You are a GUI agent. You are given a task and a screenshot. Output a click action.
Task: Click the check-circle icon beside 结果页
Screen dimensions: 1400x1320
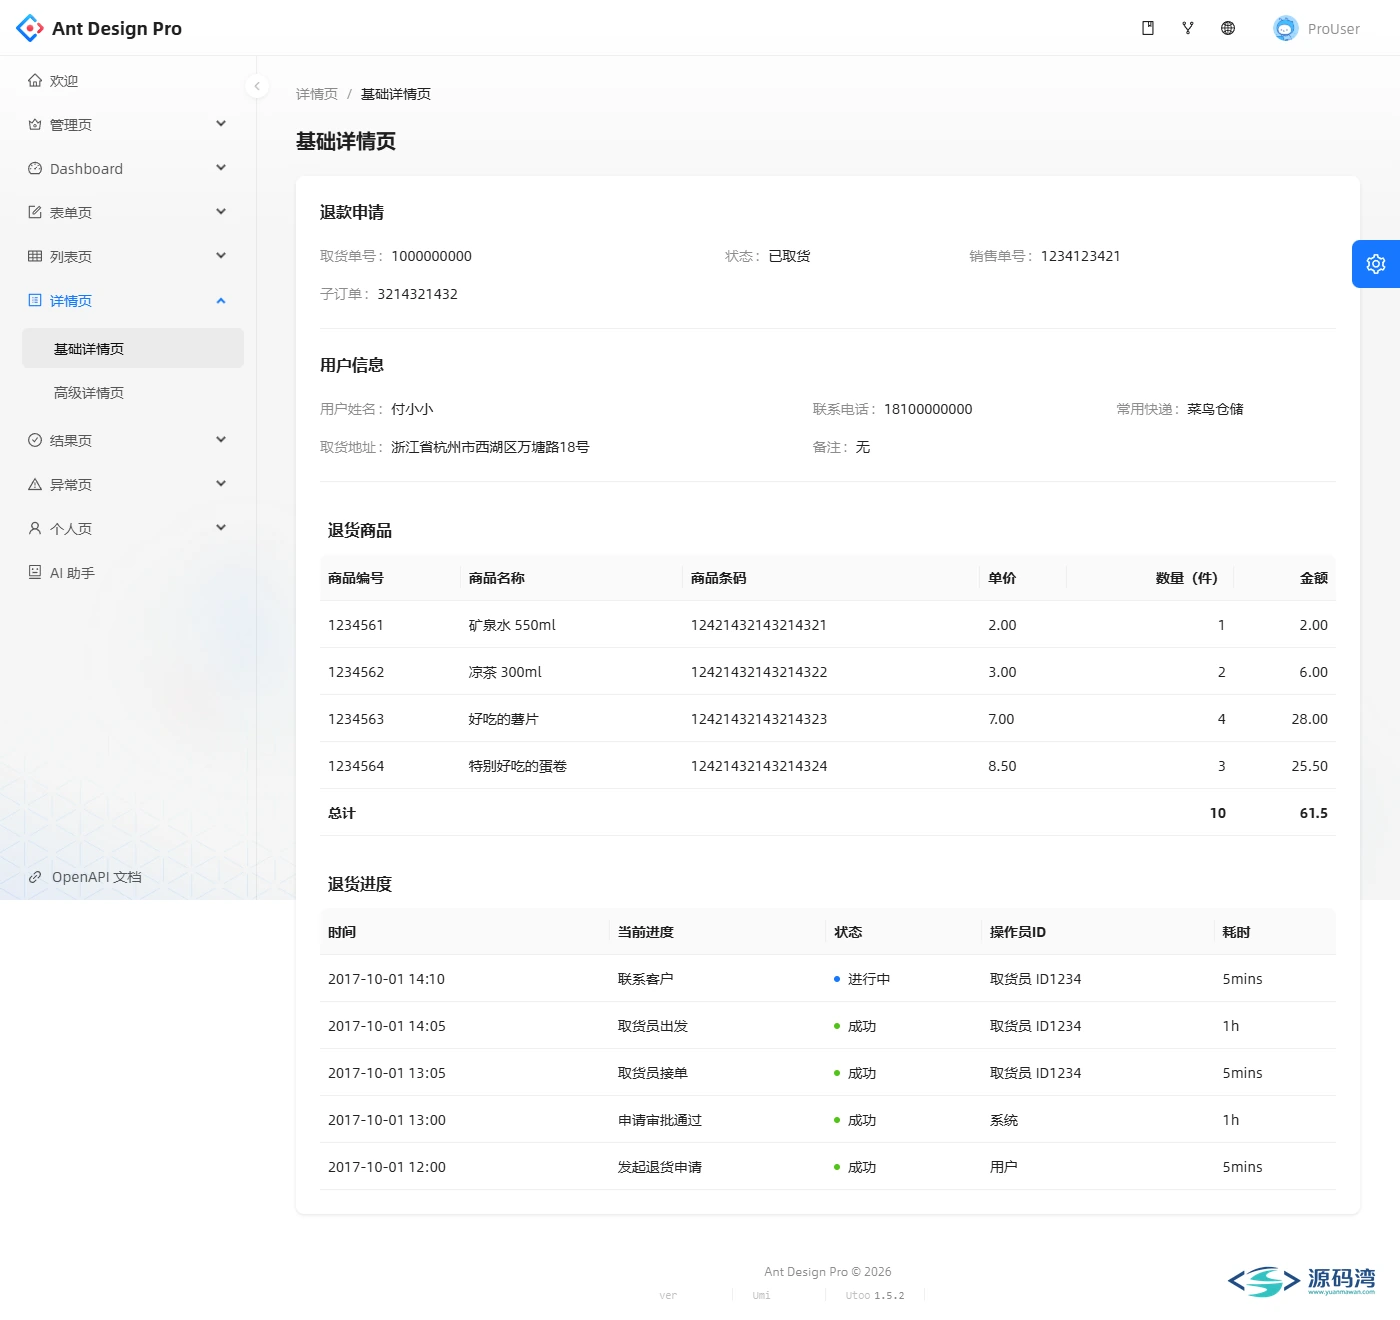tap(35, 441)
